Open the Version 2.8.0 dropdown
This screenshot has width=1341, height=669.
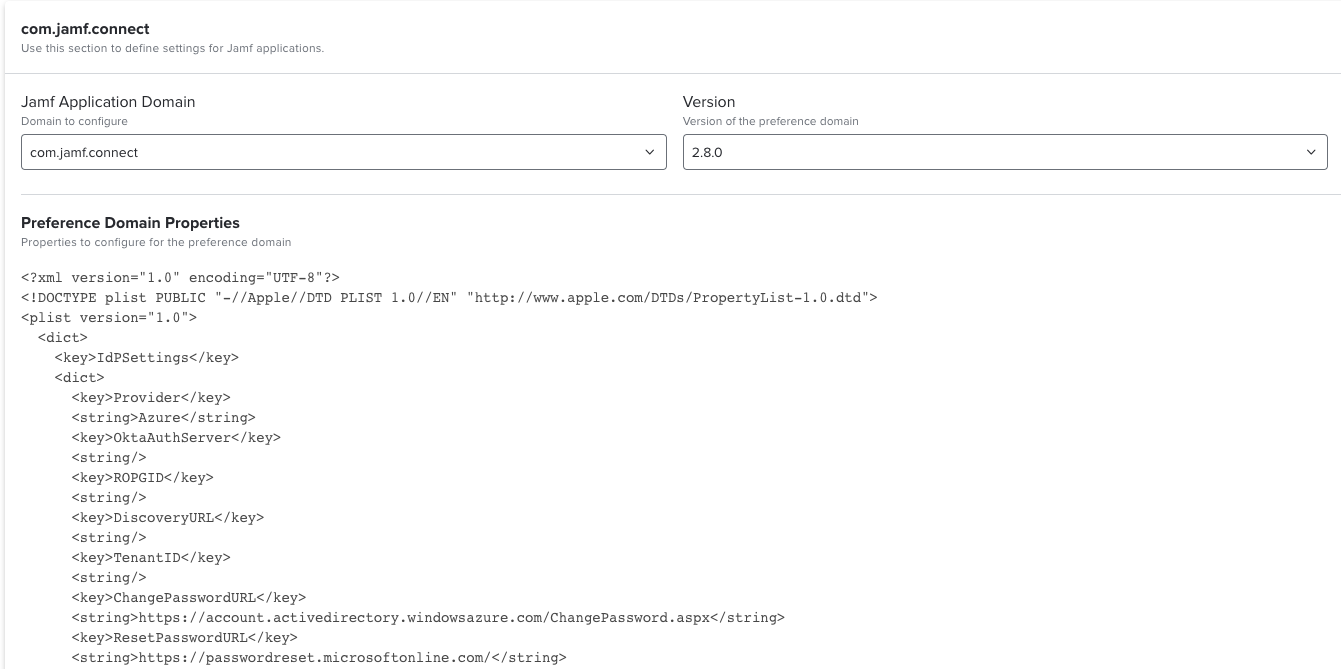1005,152
